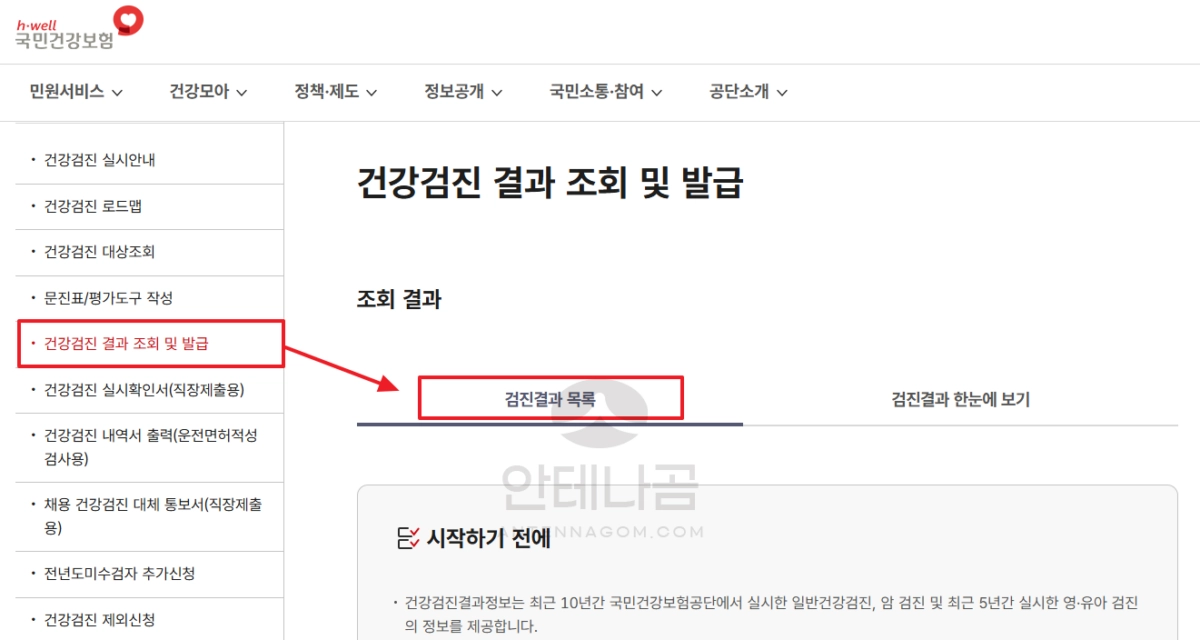Click the 시작하기 전에 heading text
The height and width of the screenshot is (640, 1200).
pyautogui.click(x=489, y=538)
